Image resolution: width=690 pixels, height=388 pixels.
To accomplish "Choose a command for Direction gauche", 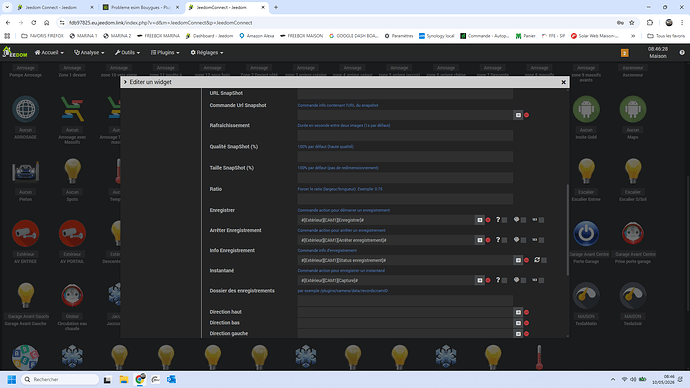I will click(x=518, y=334).
